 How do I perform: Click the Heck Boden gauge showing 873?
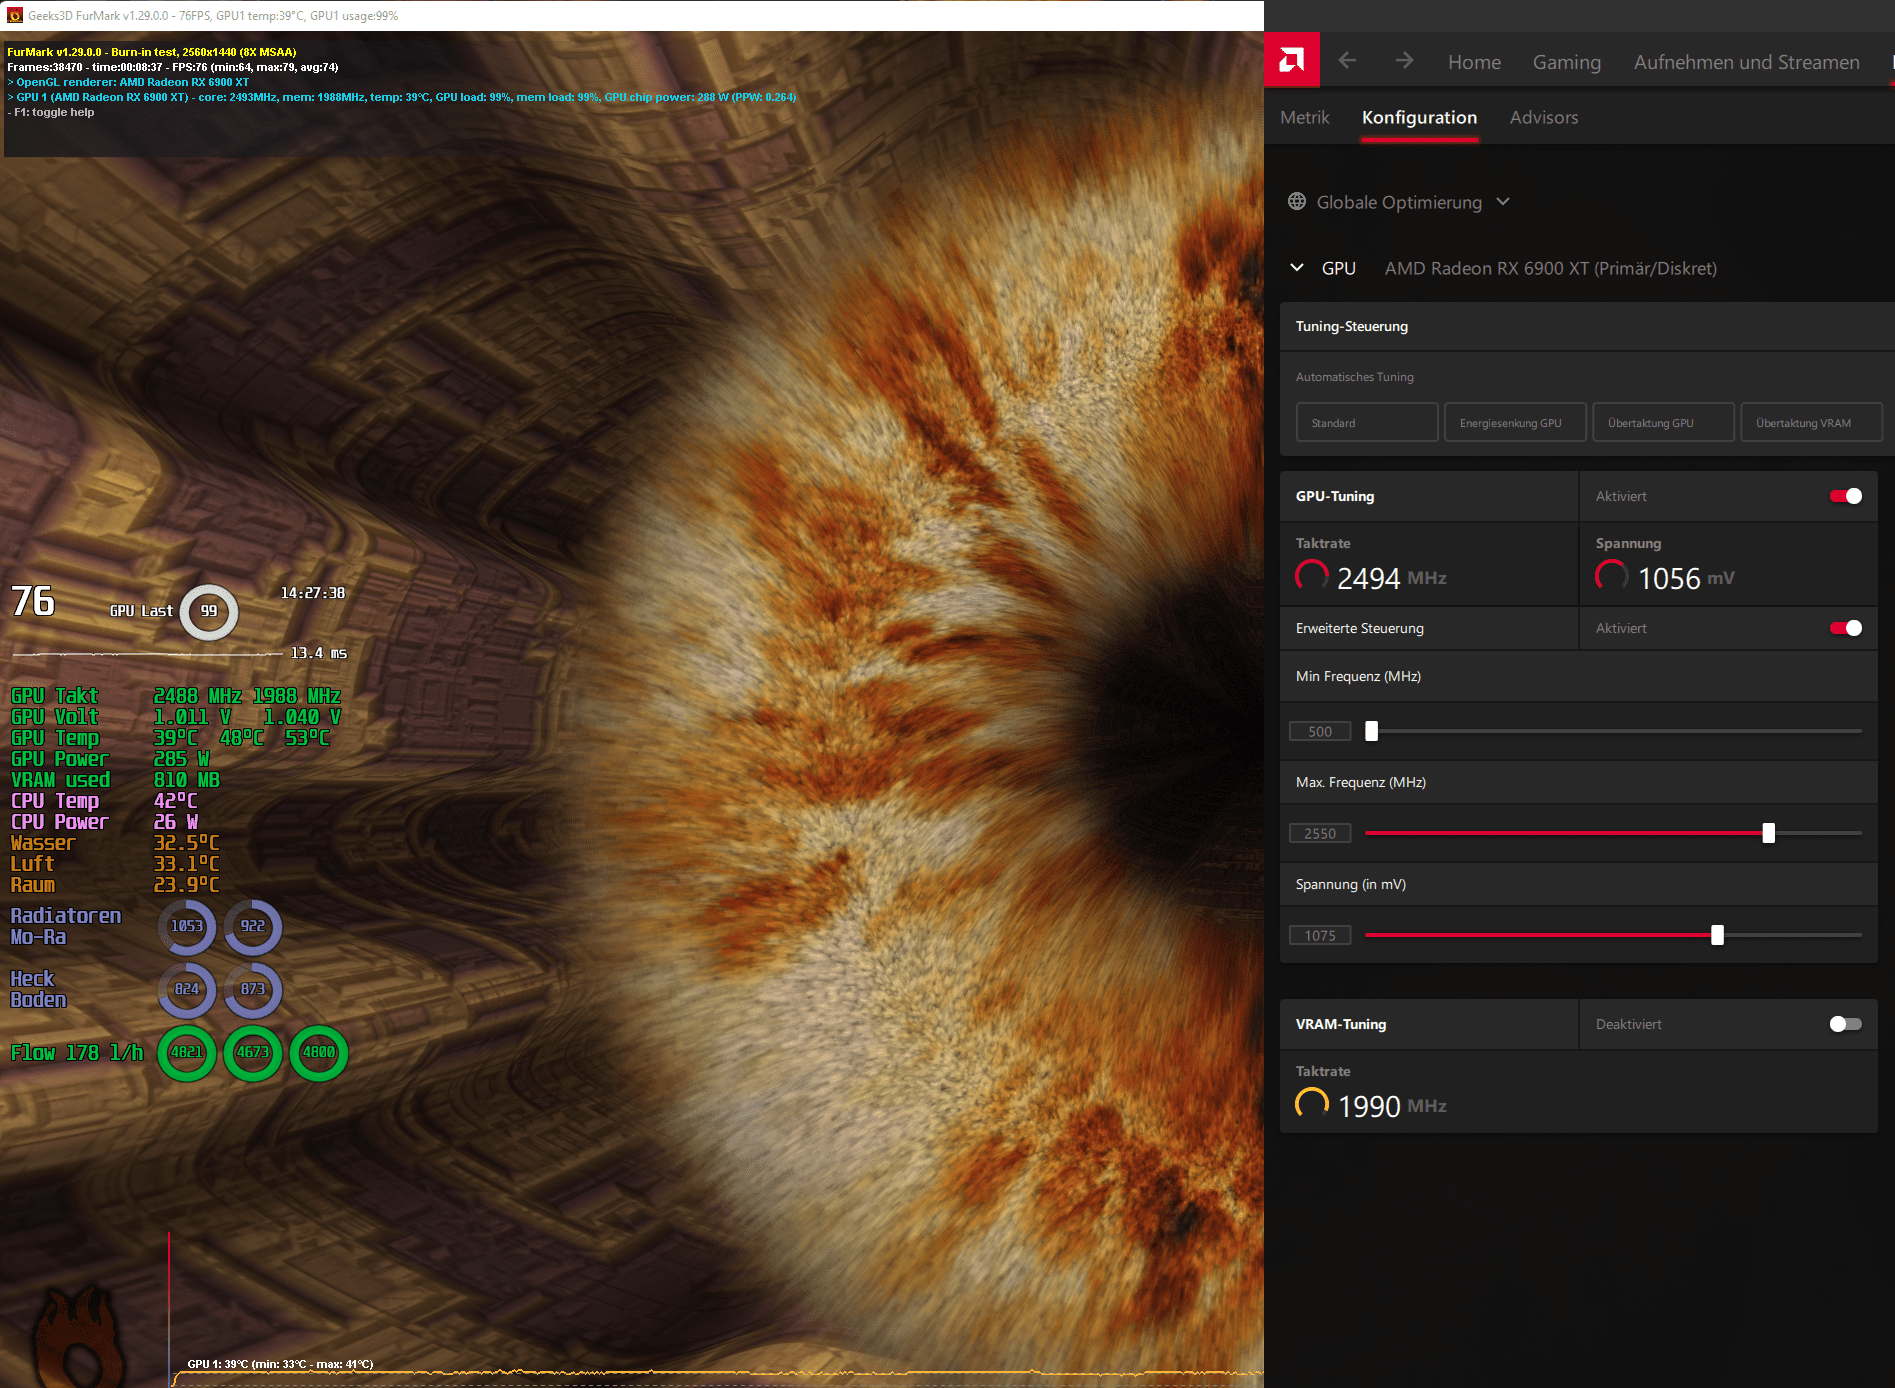click(x=253, y=989)
